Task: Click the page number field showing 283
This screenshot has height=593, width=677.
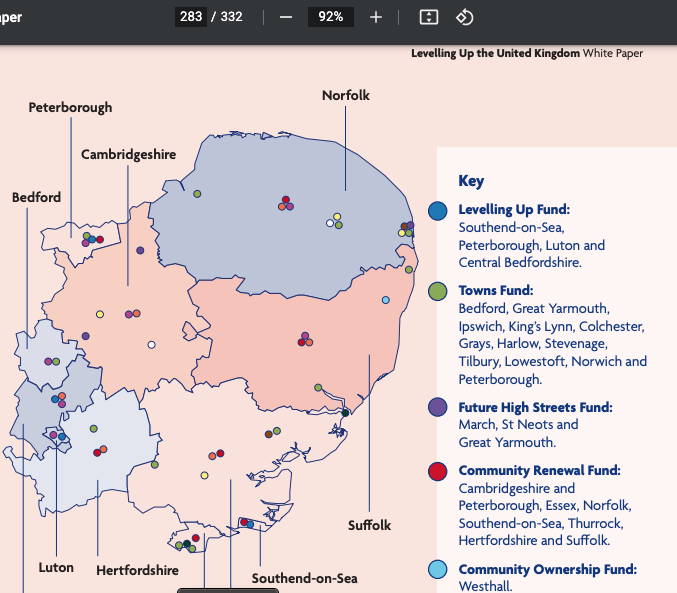Action: click(190, 17)
